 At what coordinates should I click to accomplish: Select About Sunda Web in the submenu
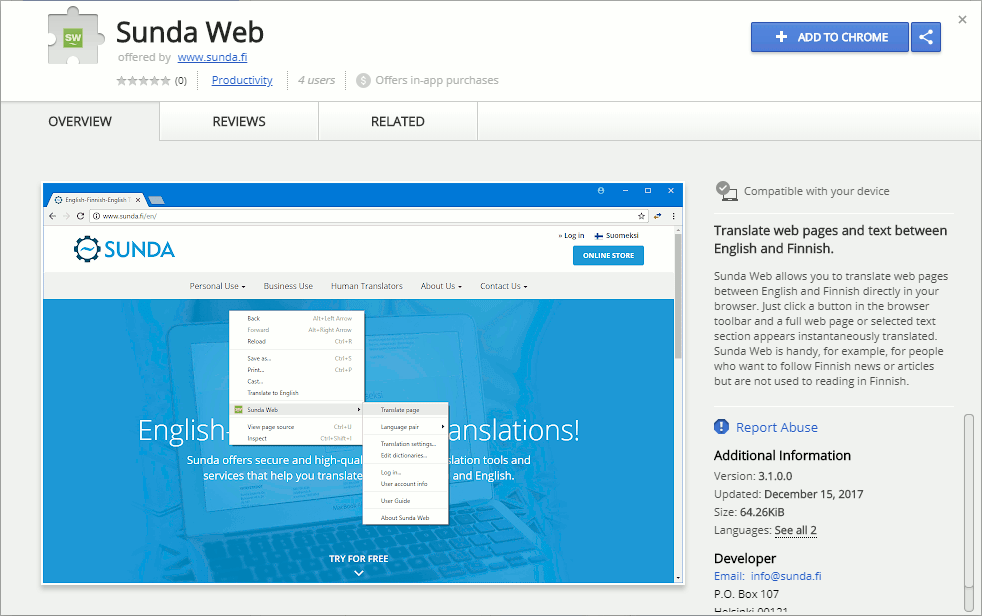click(x=405, y=518)
